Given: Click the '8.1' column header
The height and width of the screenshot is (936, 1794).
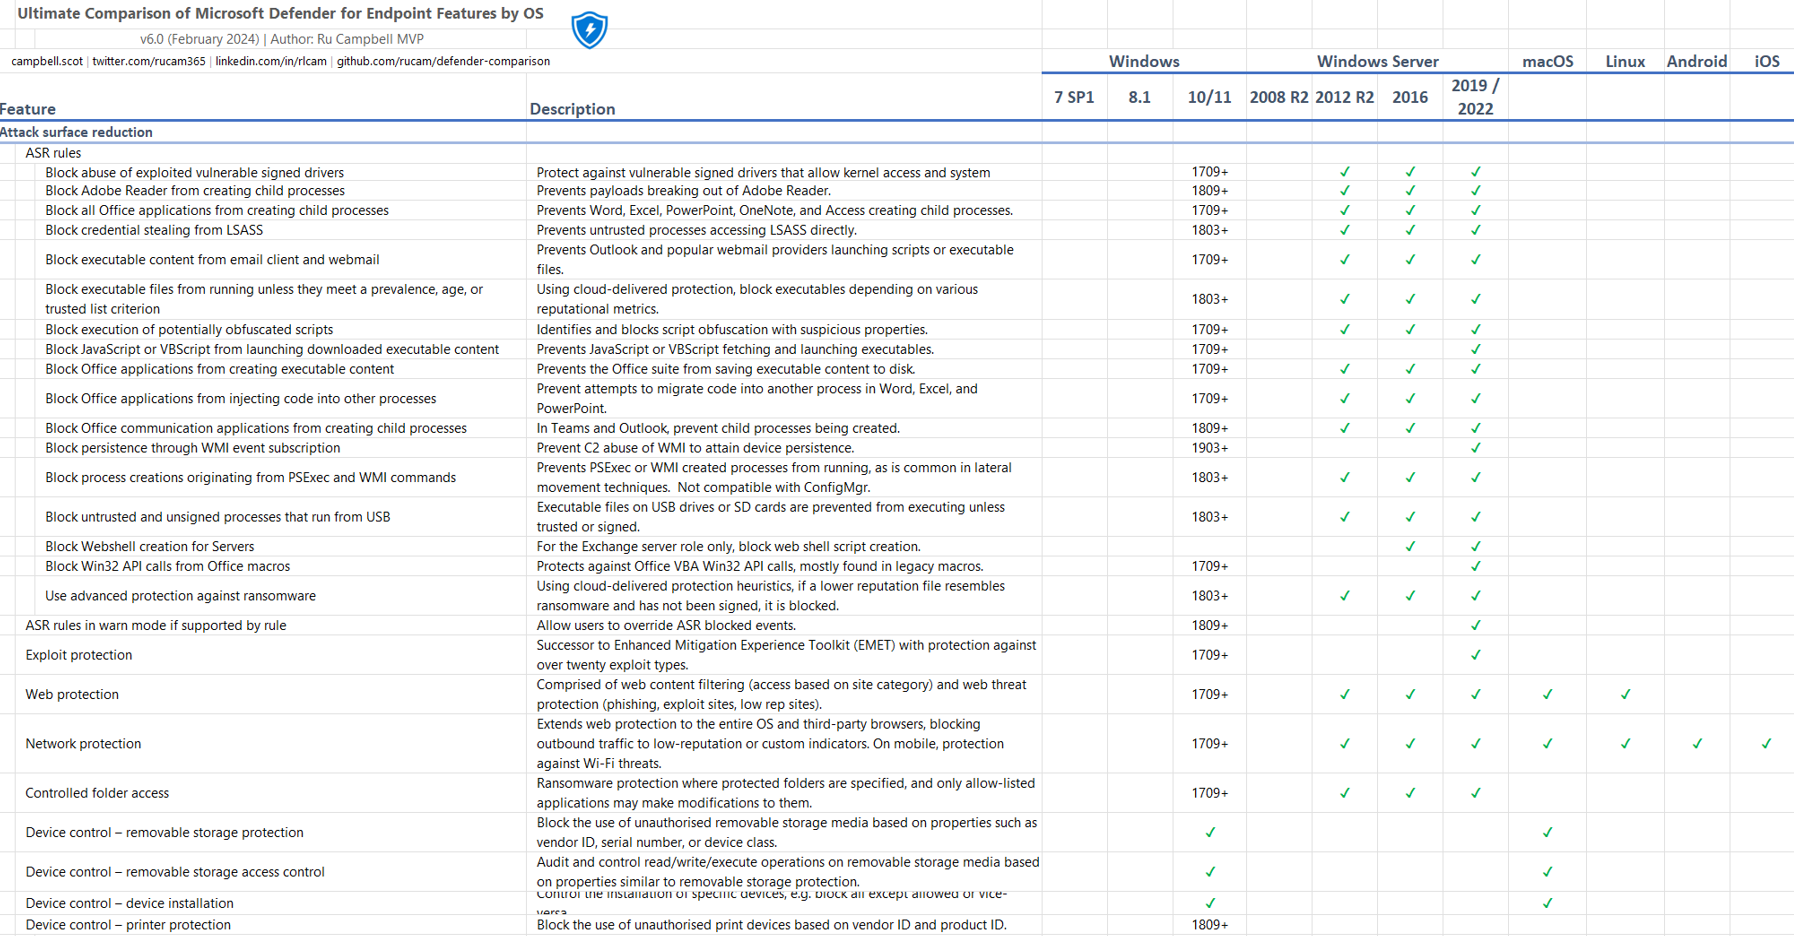Looking at the screenshot, I should (x=1140, y=97).
